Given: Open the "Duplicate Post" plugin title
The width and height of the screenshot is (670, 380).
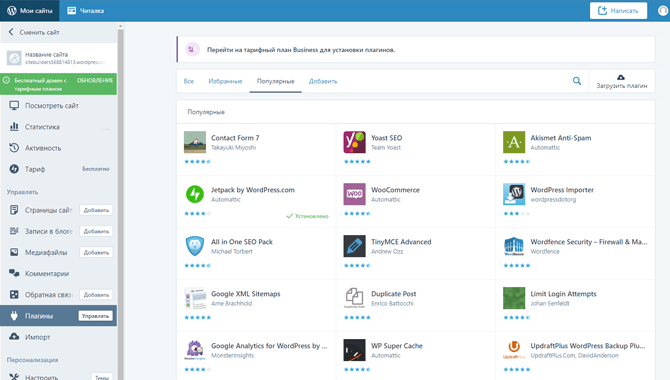Looking at the screenshot, I should 394,294.
